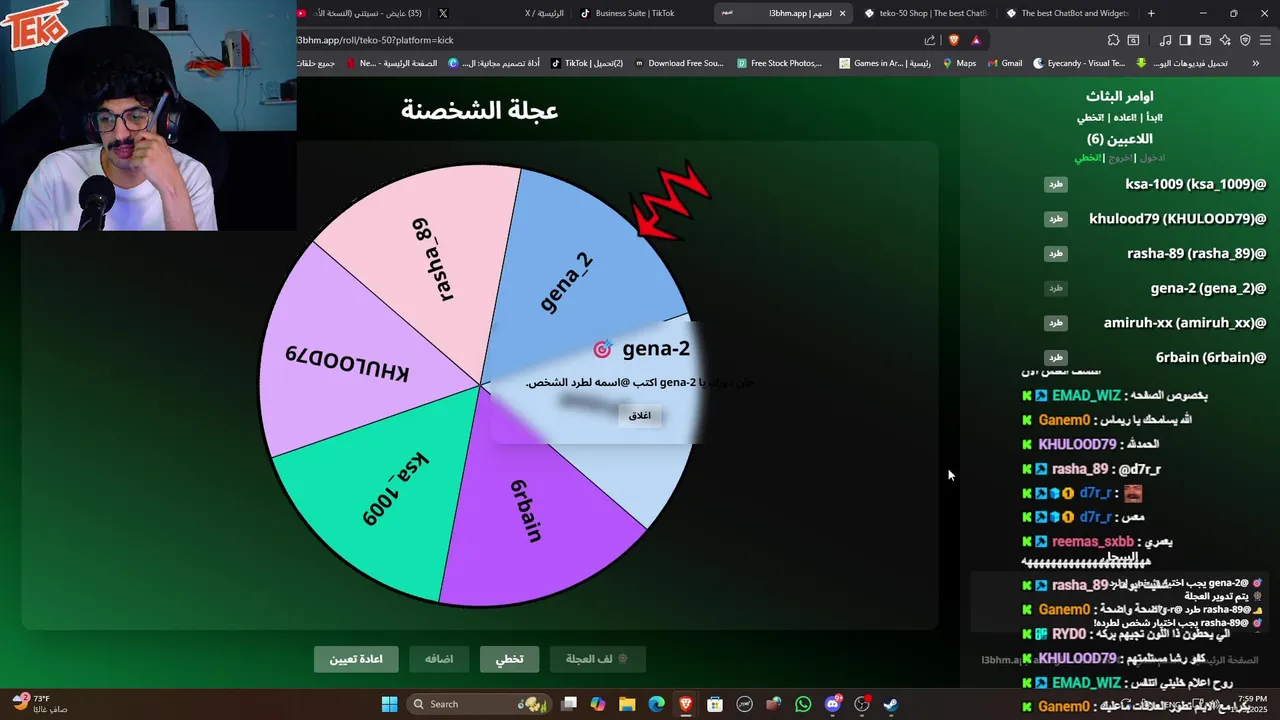Open the Gmail bookmark

click(1004, 63)
